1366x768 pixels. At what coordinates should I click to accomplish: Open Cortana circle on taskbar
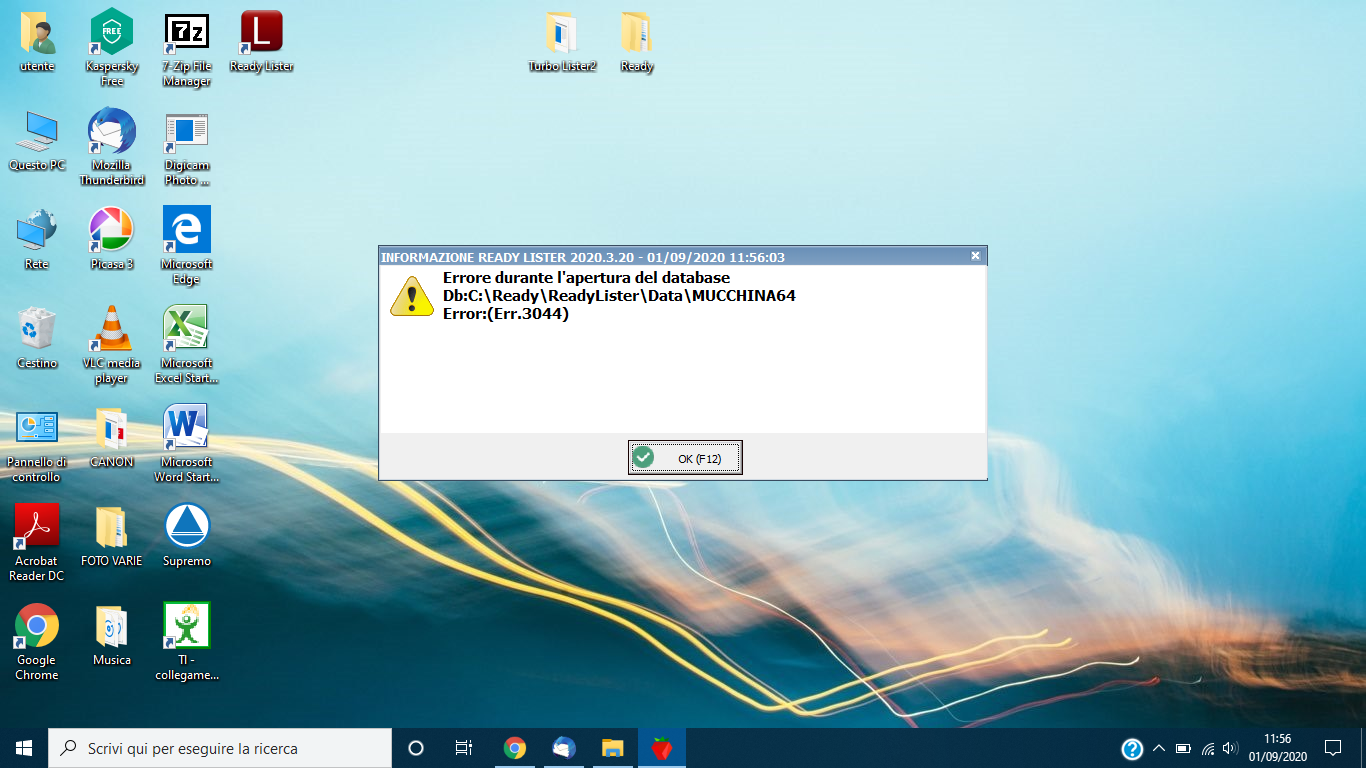click(x=416, y=748)
